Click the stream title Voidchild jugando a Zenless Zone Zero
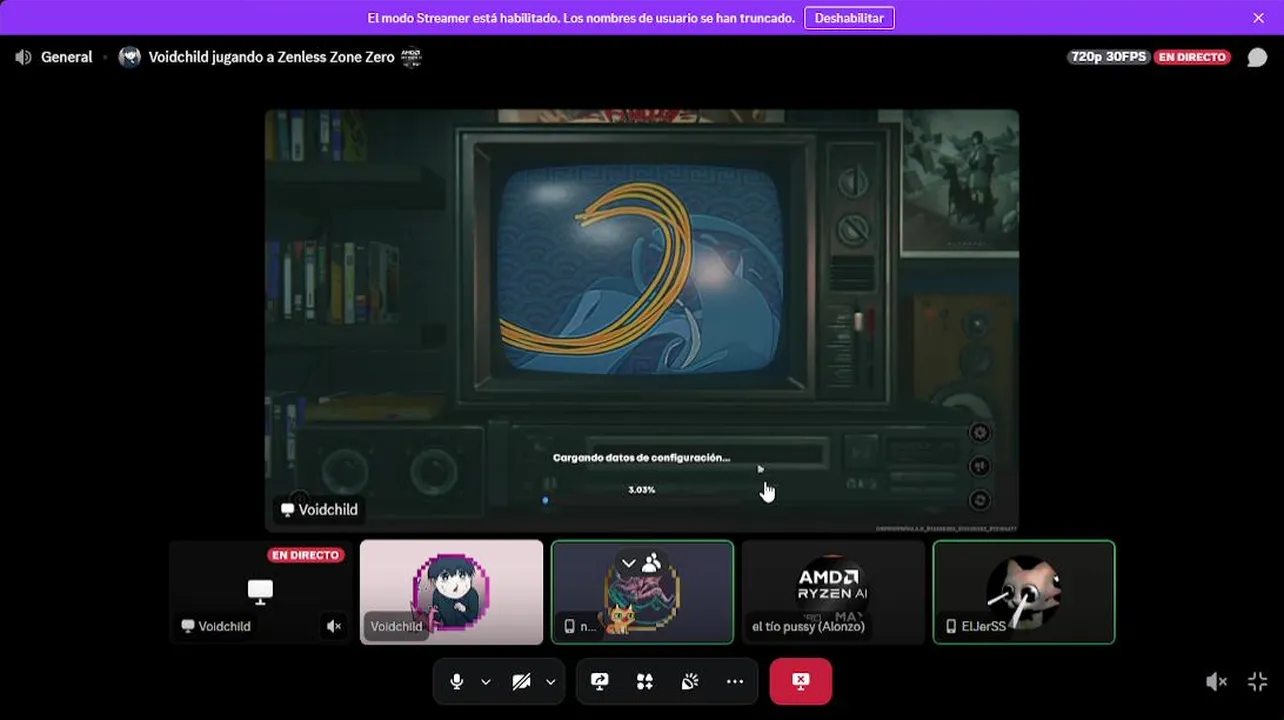The height and width of the screenshot is (720, 1284). pos(272,57)
